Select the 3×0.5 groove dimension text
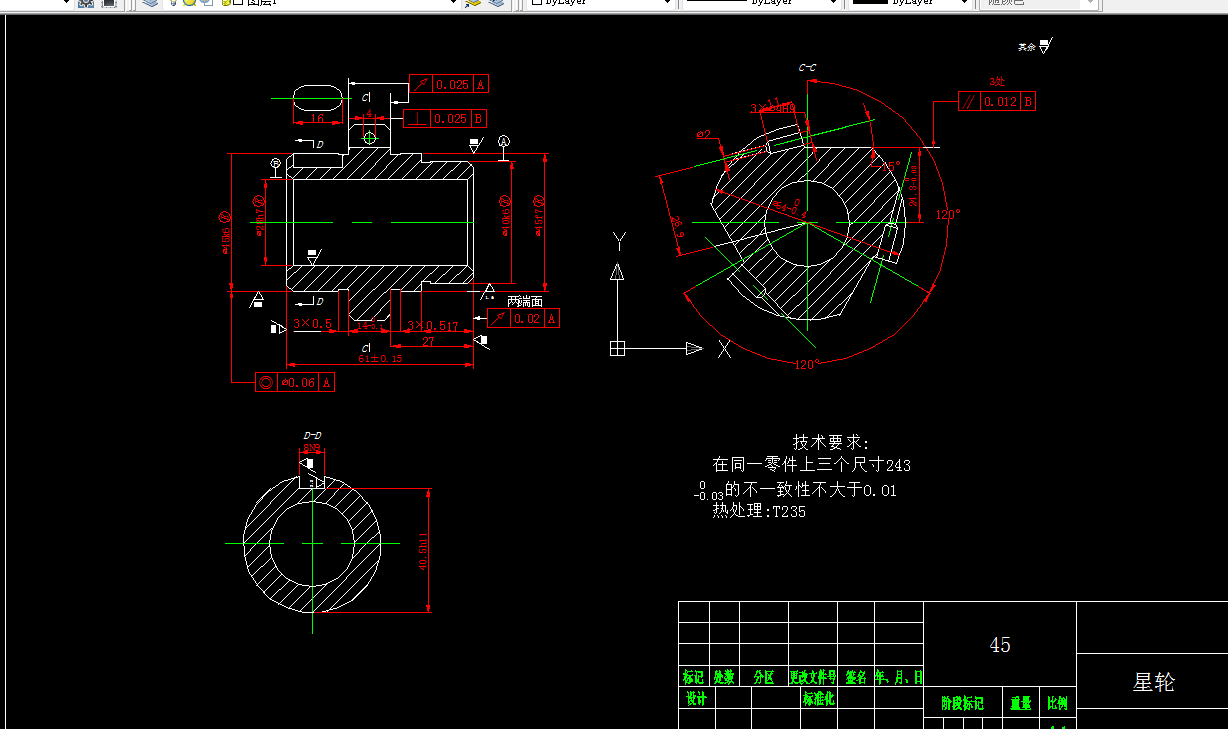The image size is (1228, 729). click(312, 324)
